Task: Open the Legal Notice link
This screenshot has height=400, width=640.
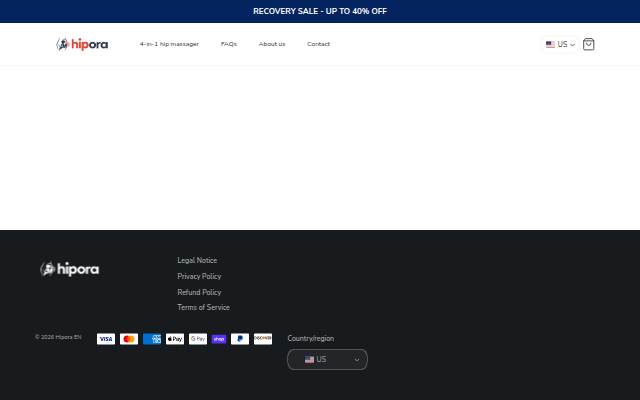Action: 197,260
